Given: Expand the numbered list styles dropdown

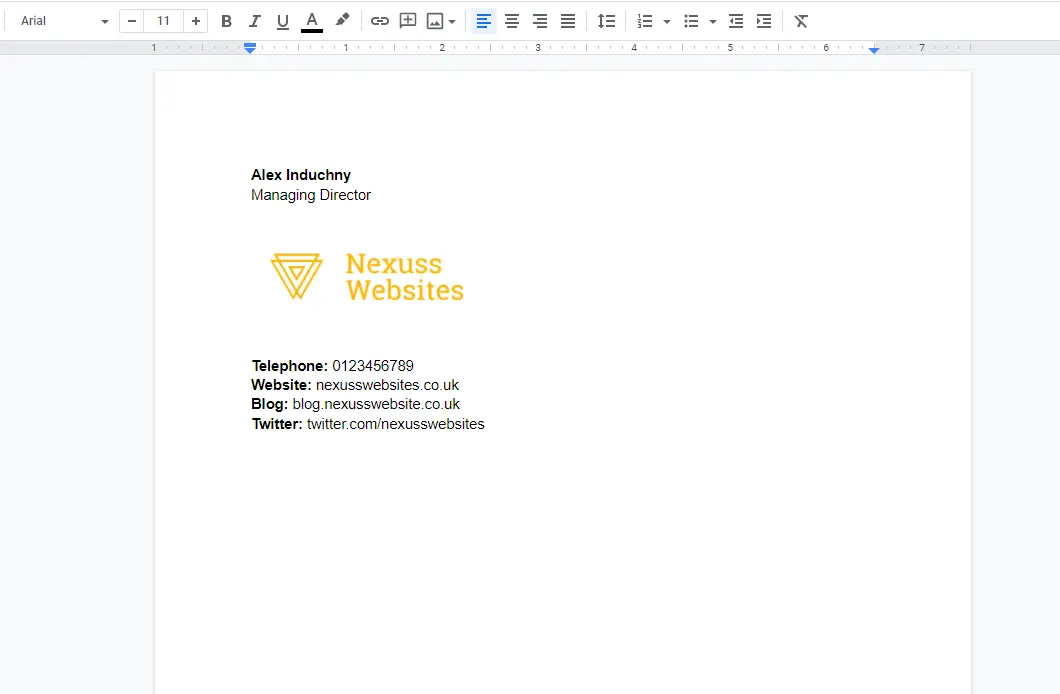Looking at the screenshot, I should click(666, 20).
